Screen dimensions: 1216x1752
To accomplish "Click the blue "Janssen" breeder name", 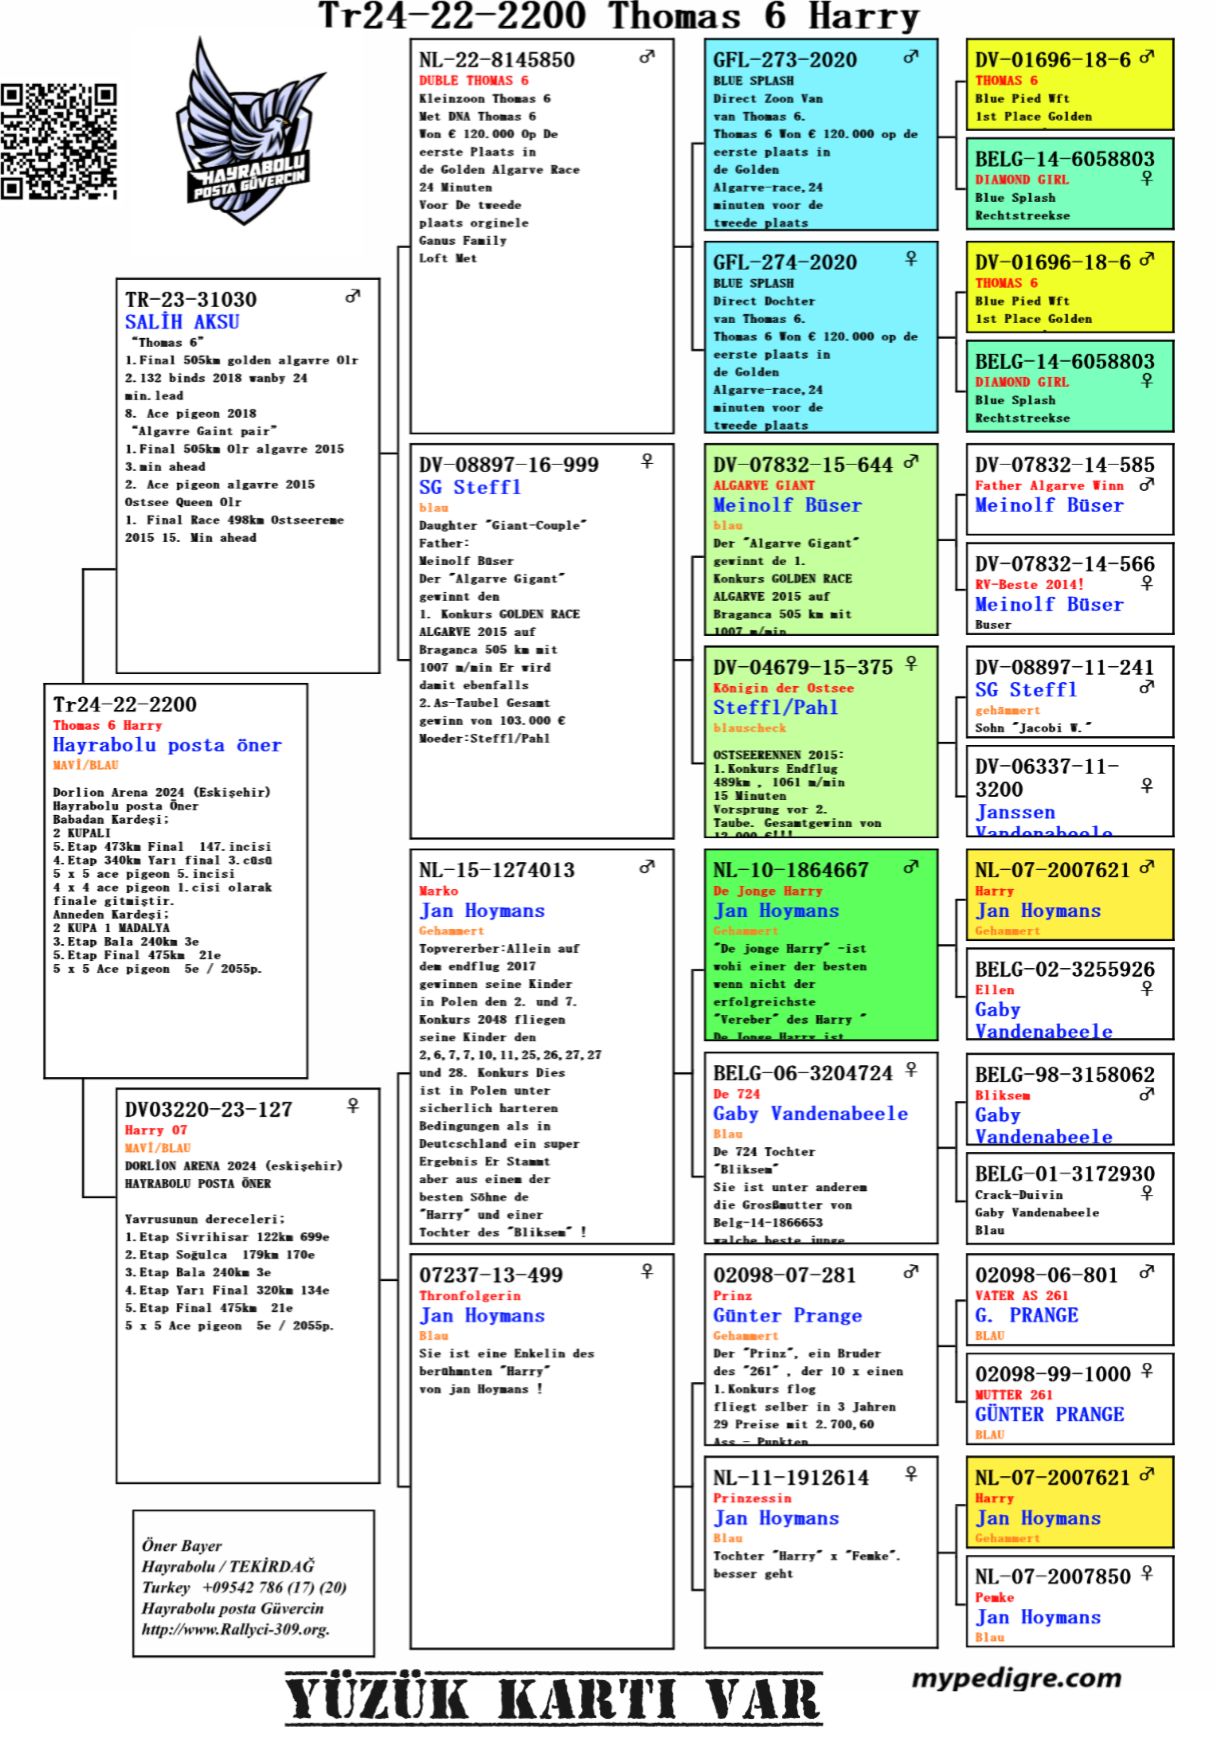I will tap(1015, 812).
